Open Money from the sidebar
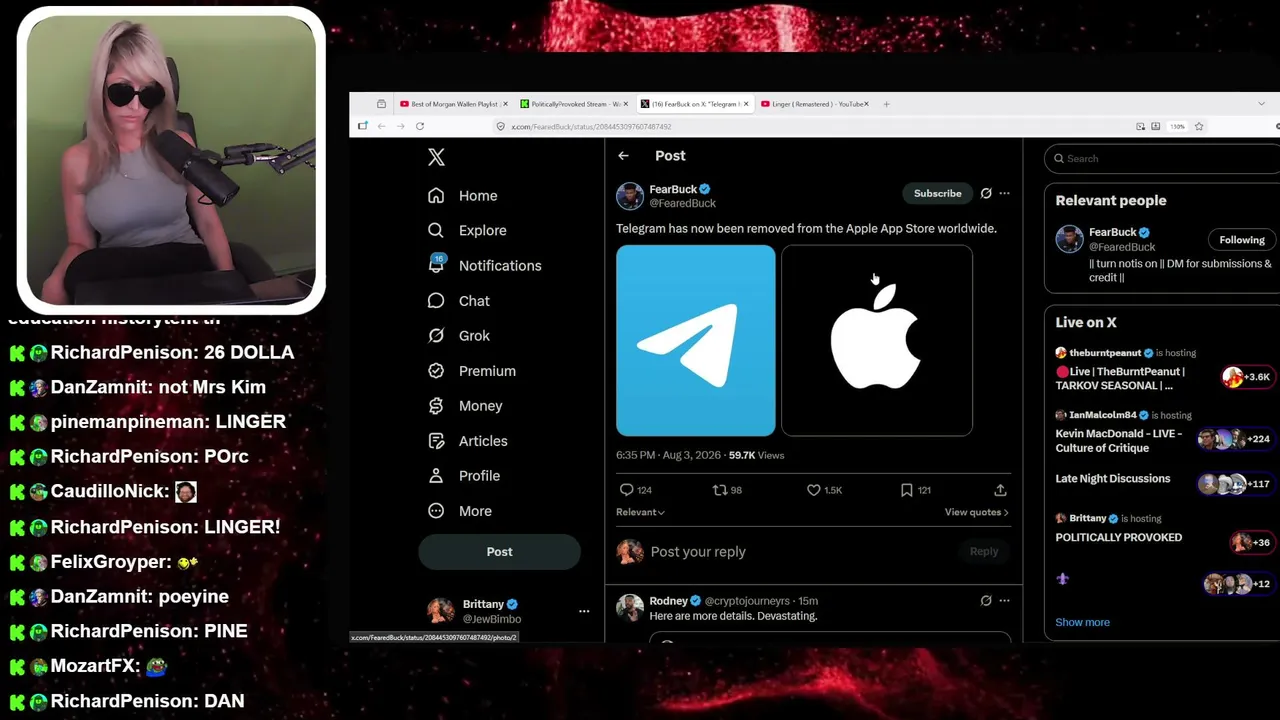Image resolution: width=1280 pixels, height=720 pixels. (x=465, y=406)
